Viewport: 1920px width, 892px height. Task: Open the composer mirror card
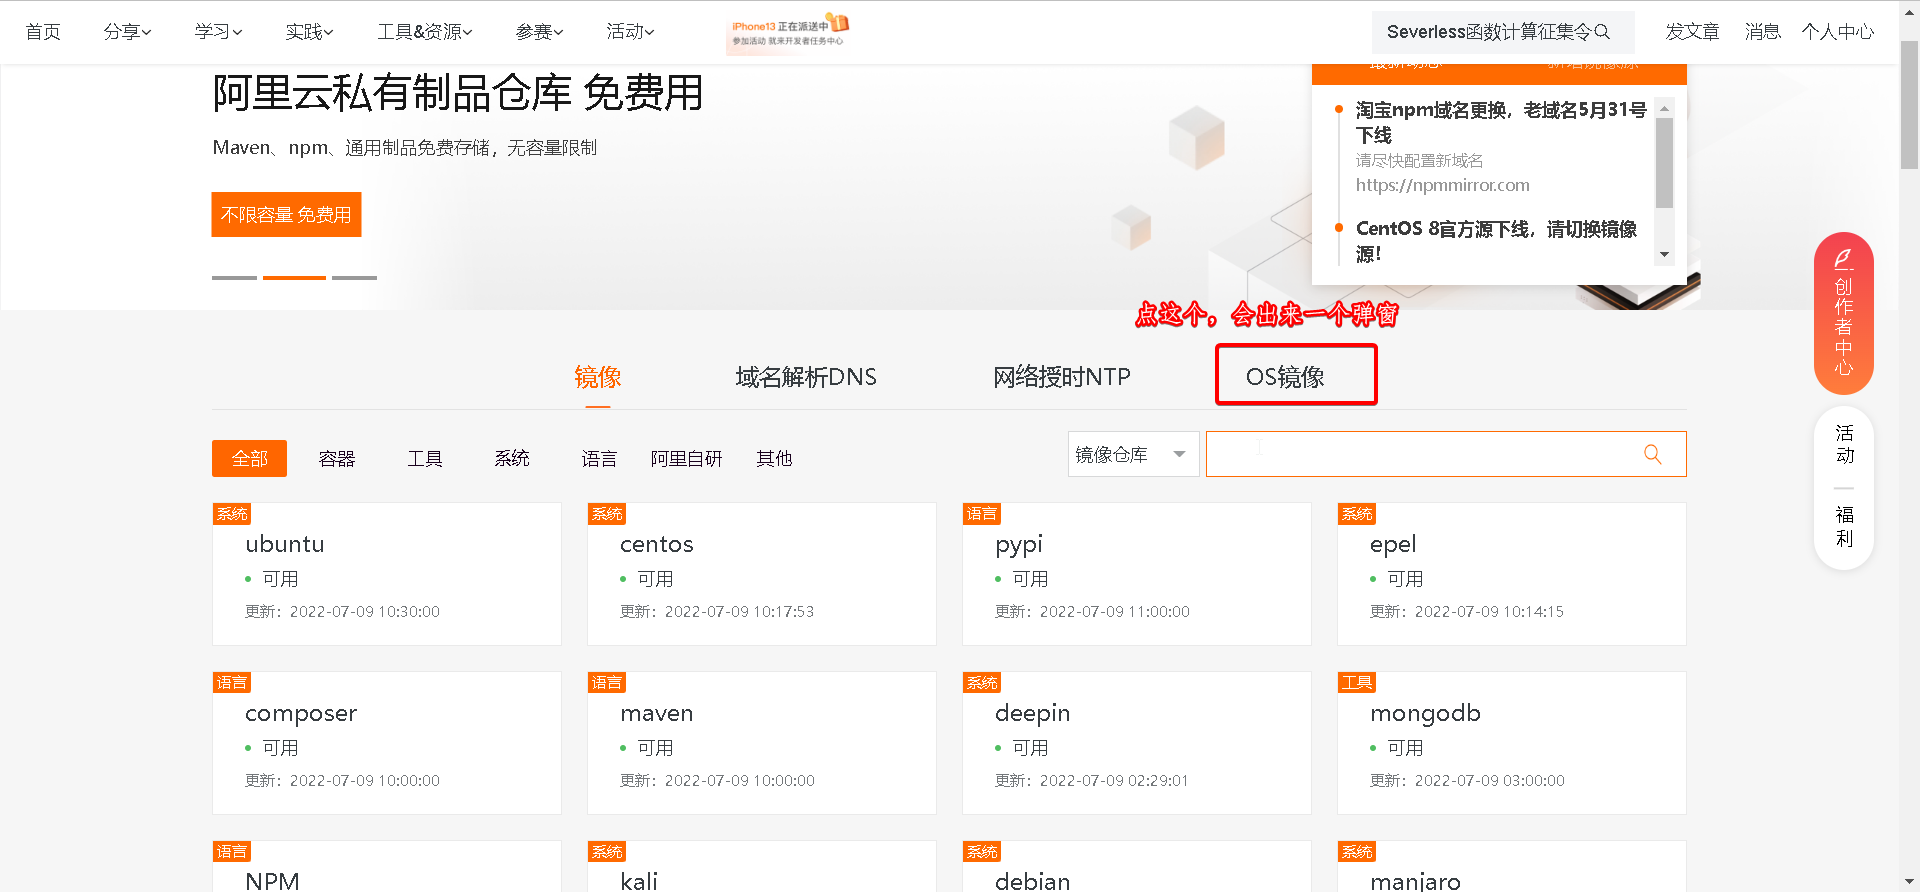pyautogui.click(x=387, y=743)
